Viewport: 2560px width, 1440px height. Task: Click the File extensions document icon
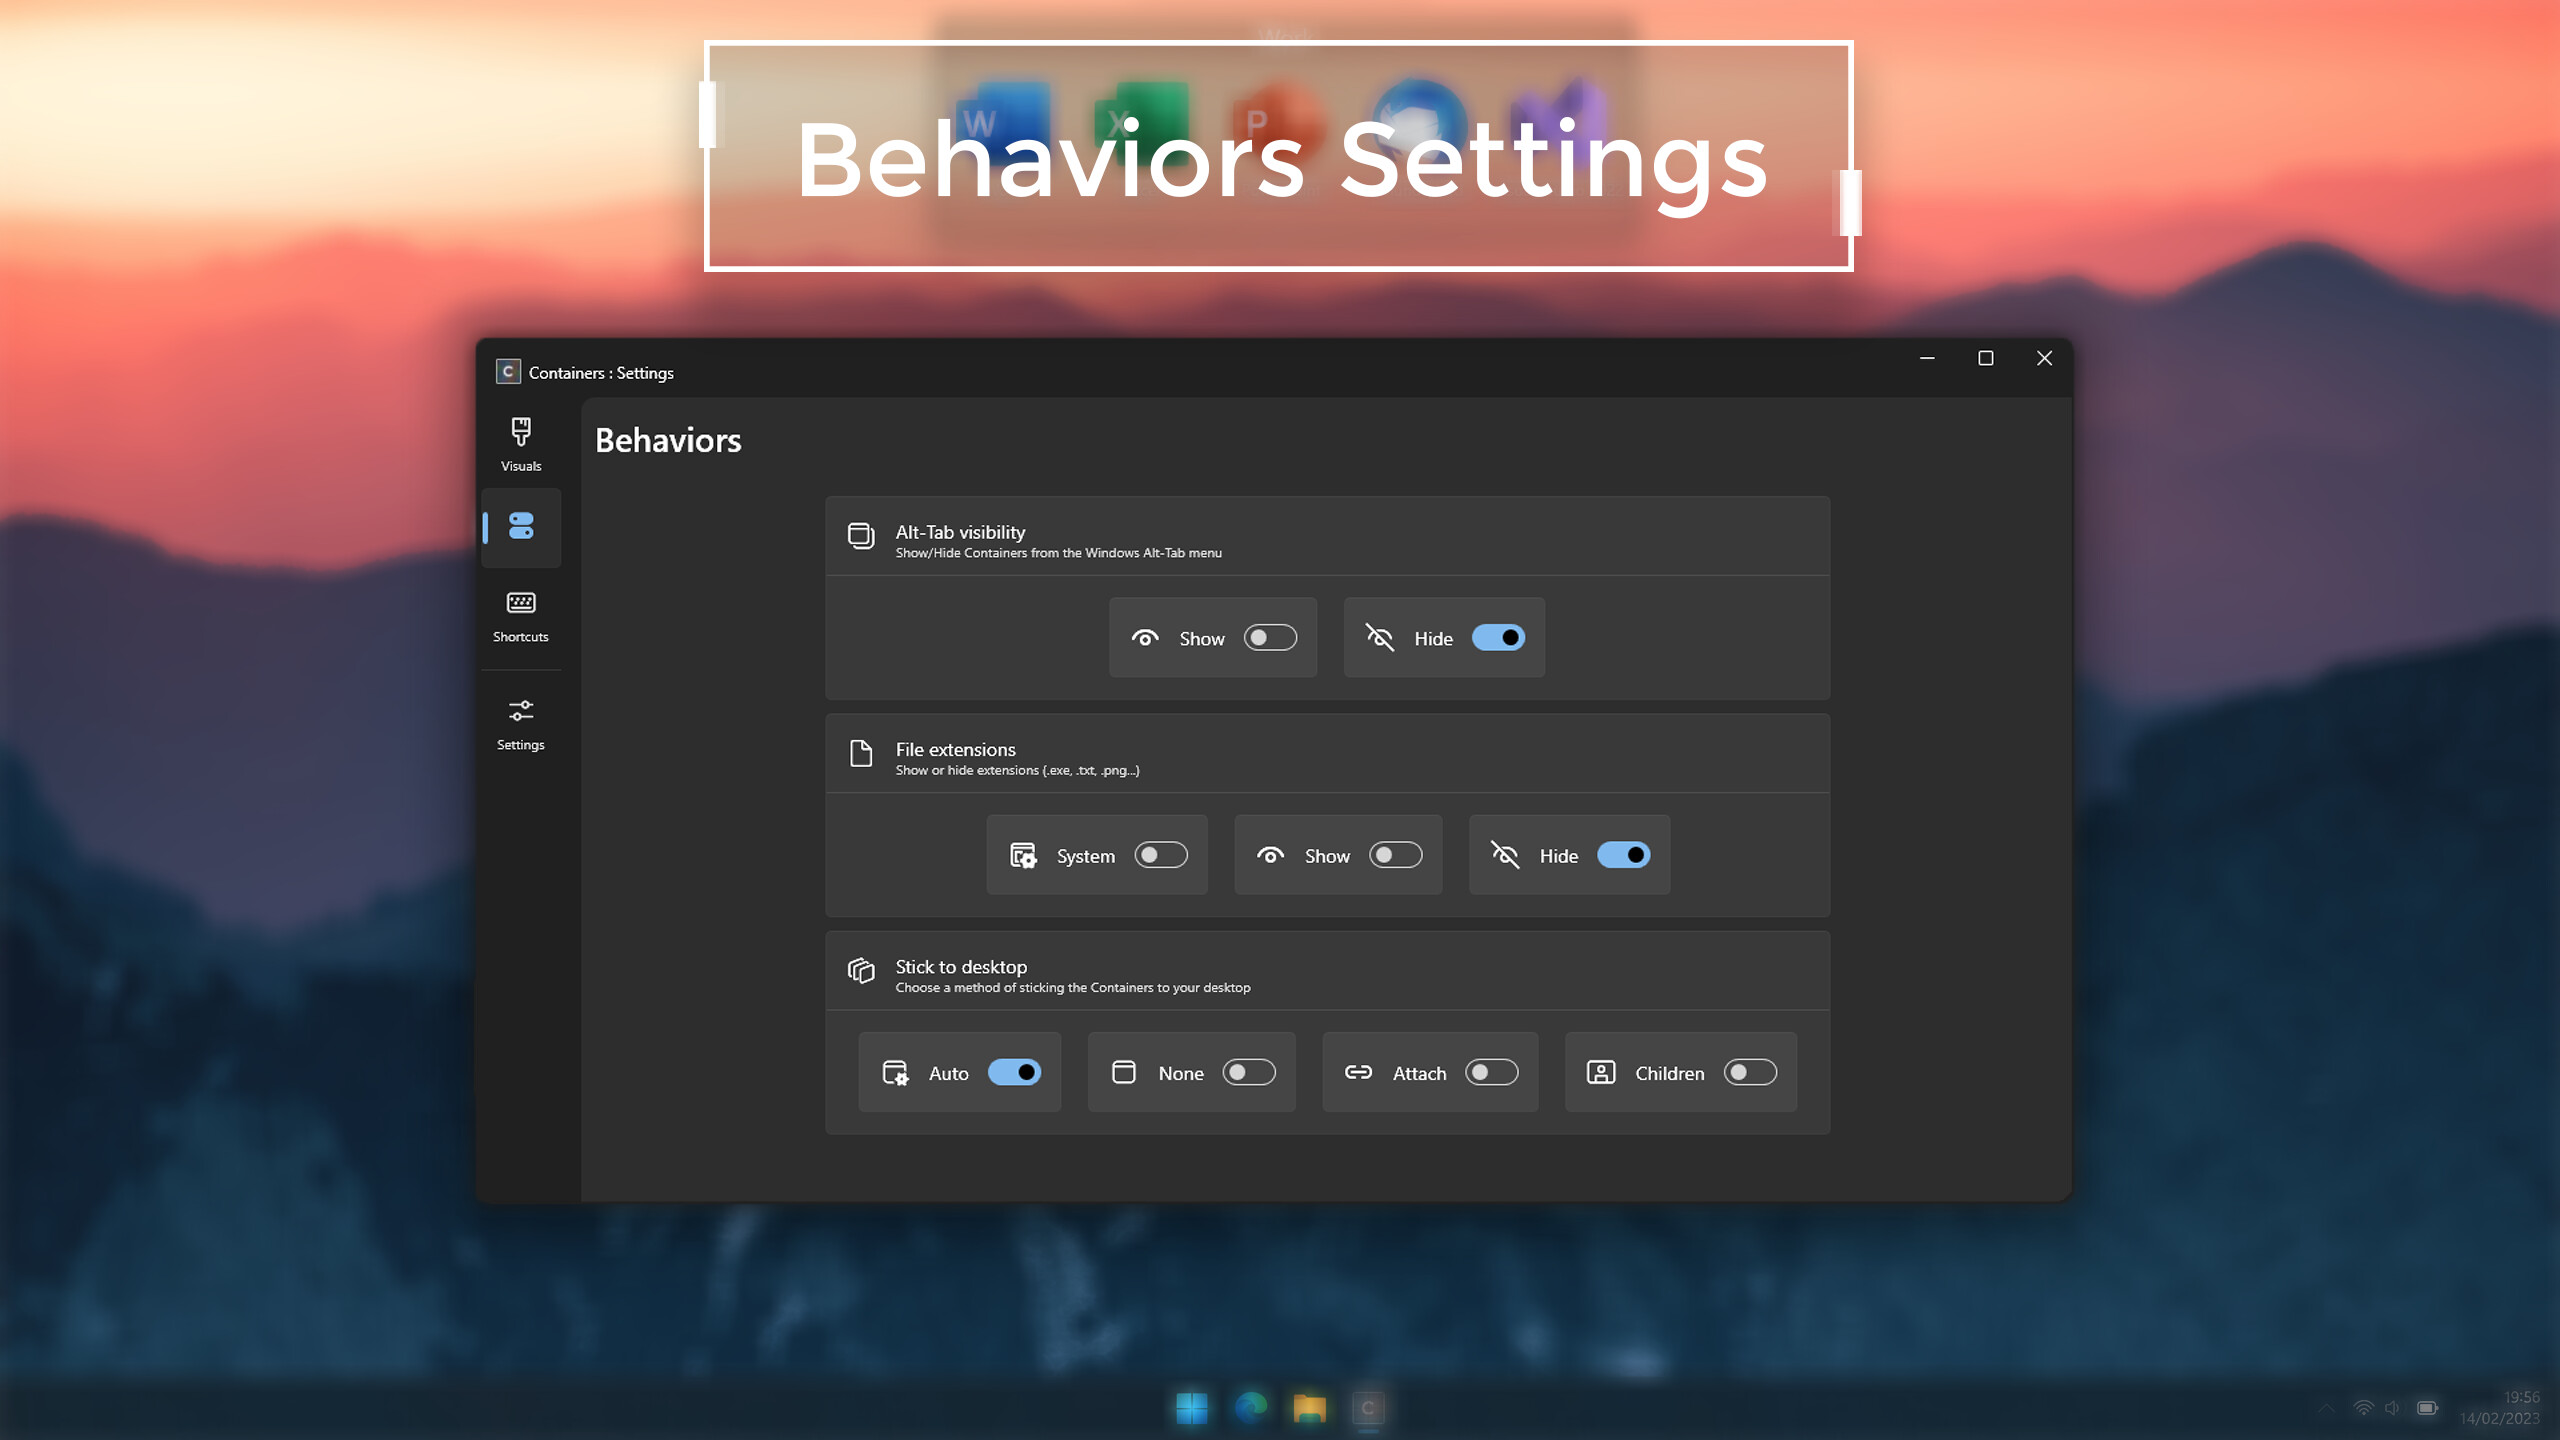click(x=860, y=754)
